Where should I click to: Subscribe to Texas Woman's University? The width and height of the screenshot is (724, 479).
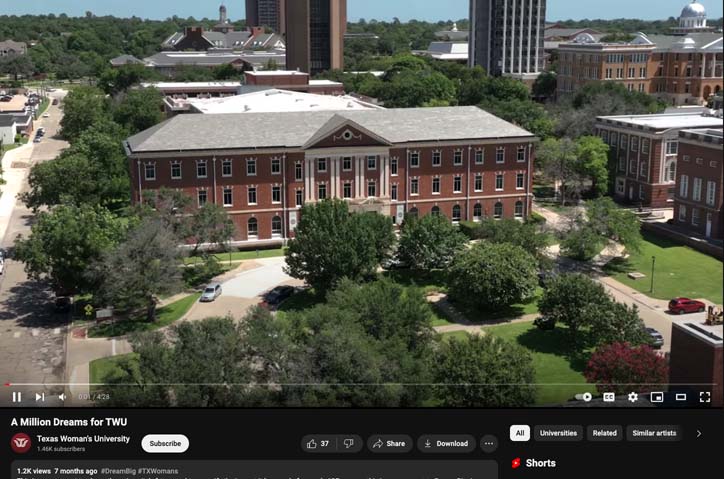(x=165, y=443)
